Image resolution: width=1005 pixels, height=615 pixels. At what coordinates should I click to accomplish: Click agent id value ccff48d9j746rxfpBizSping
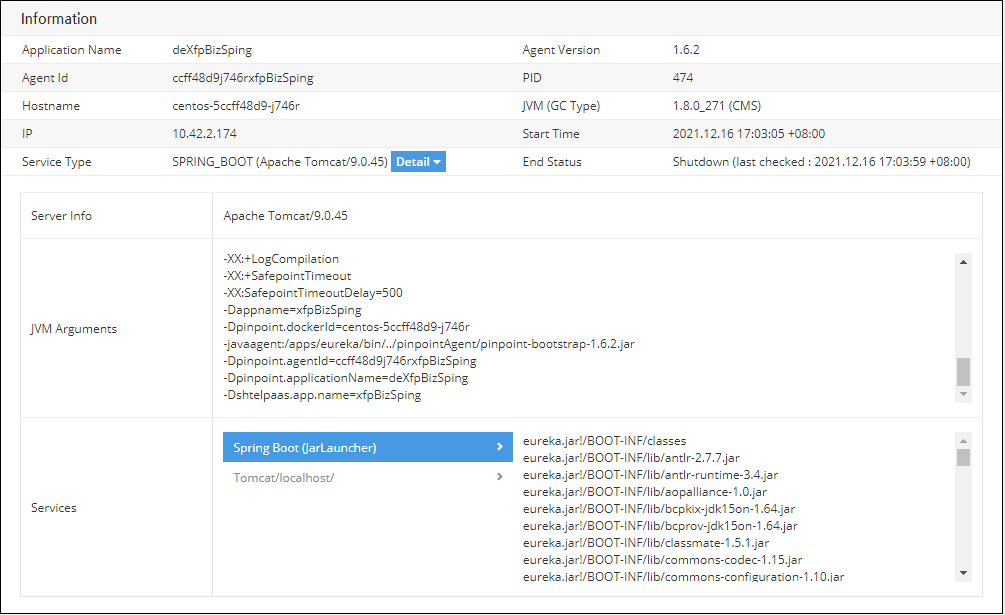(243, 78)
